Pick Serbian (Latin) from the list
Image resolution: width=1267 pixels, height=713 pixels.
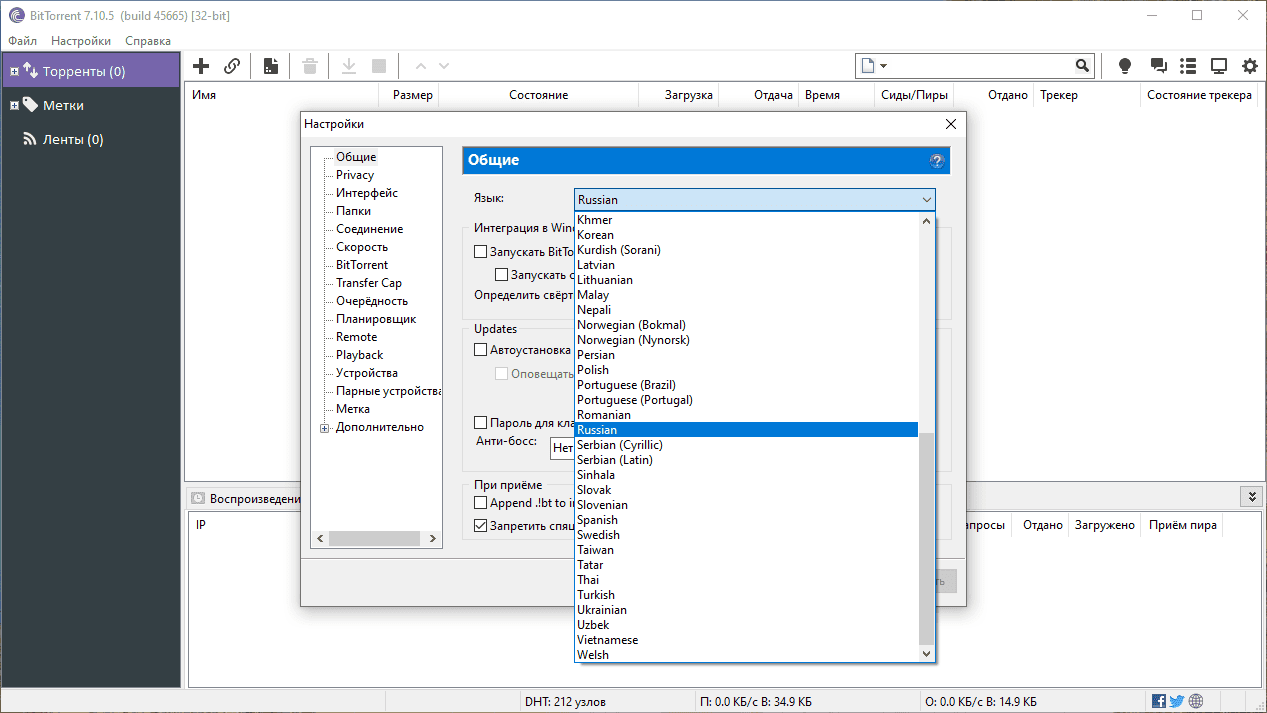click(x=746, y=460)
